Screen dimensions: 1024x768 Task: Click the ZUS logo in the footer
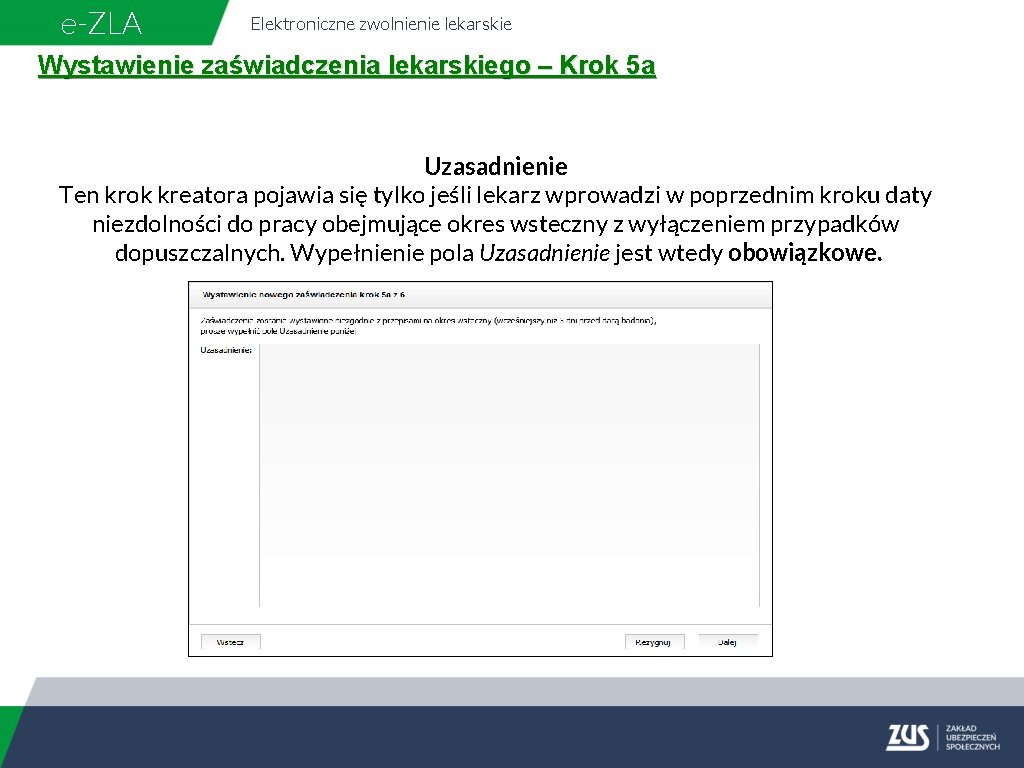[x=907, y=737]
